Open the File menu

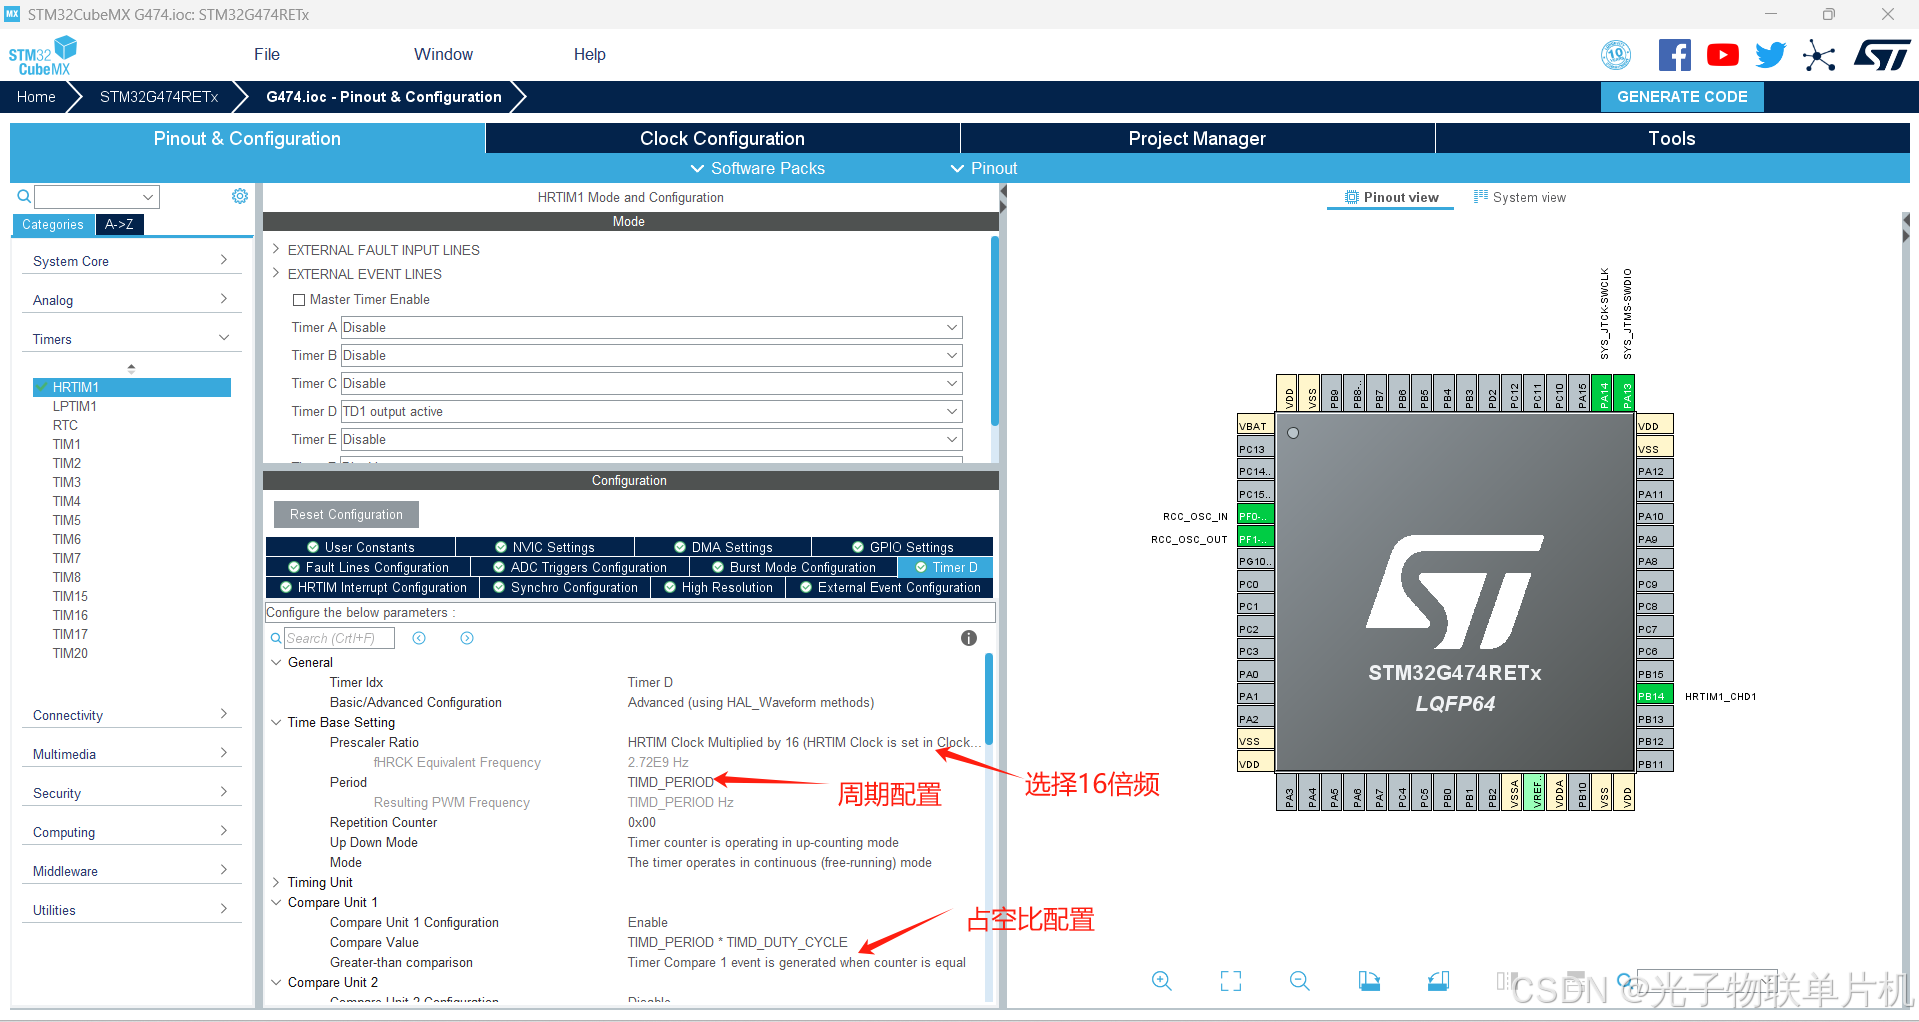[x=267, y=54]
